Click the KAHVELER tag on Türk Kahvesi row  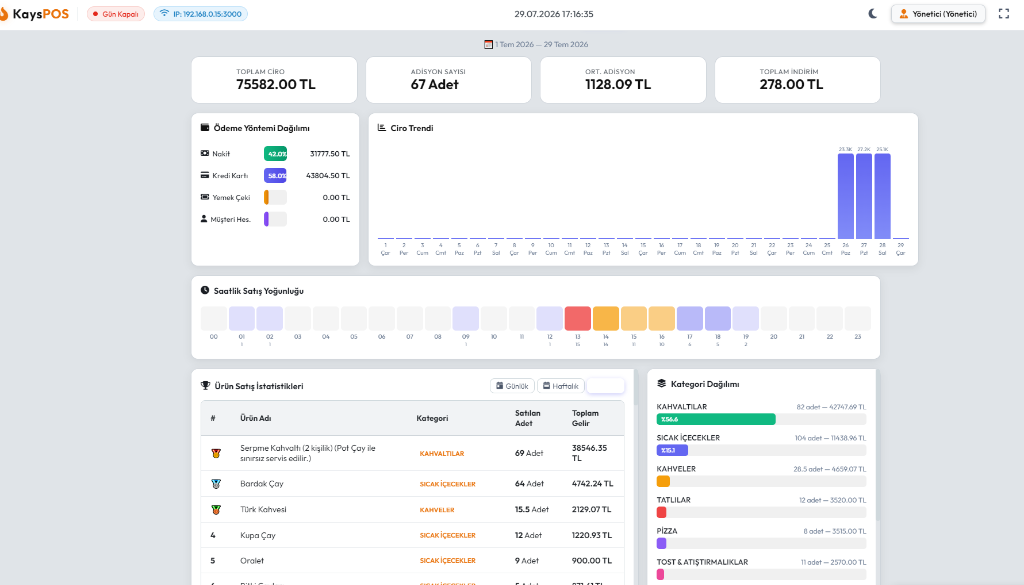tap(437, 509)
